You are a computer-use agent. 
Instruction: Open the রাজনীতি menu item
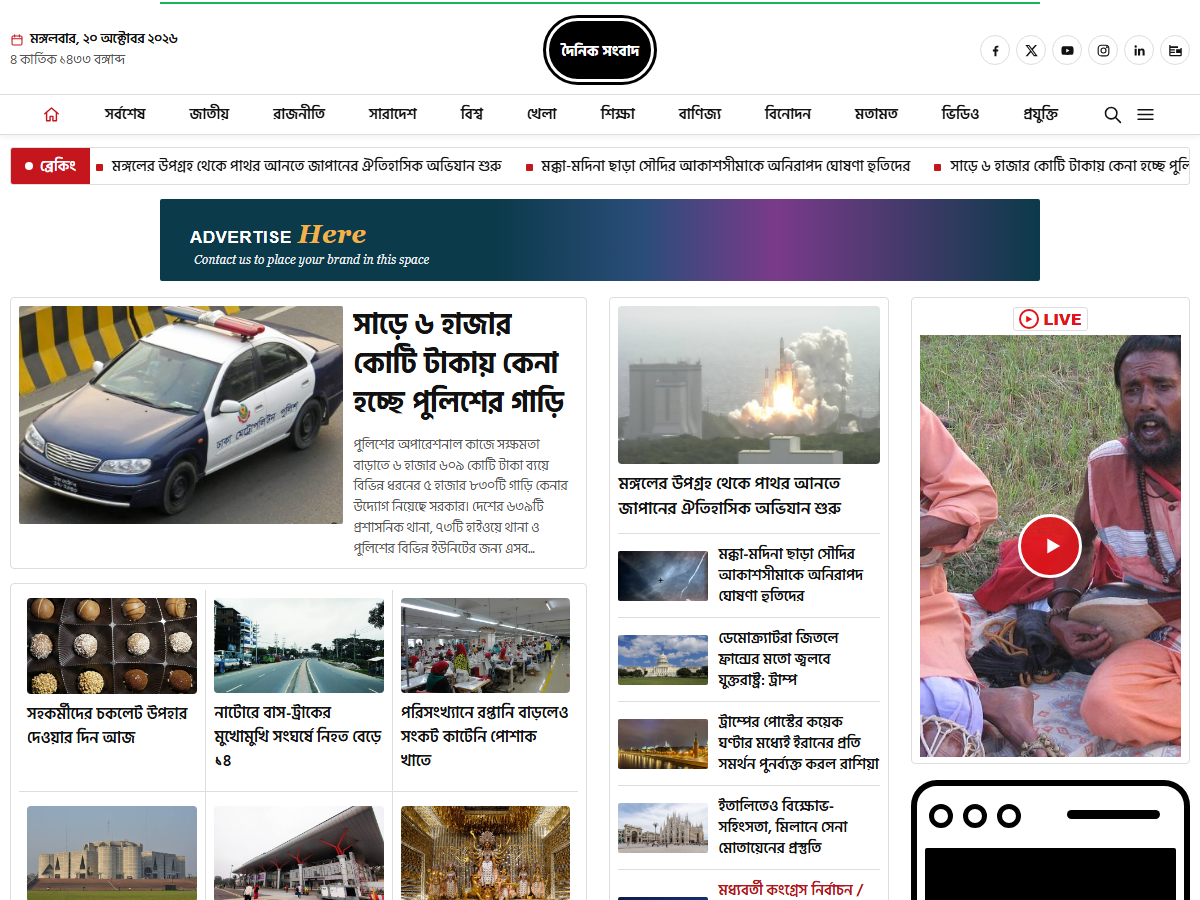click(x=299, y=114)
